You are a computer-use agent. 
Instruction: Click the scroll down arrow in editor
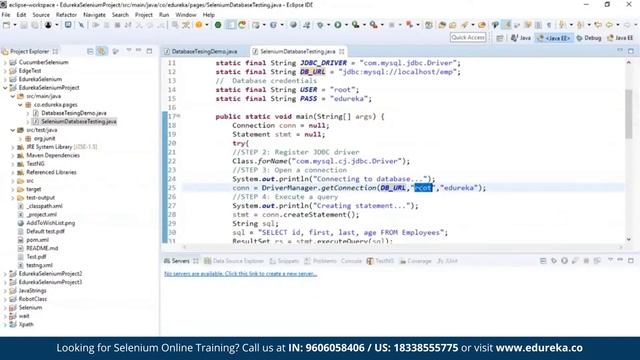click(x=629, y=240)
